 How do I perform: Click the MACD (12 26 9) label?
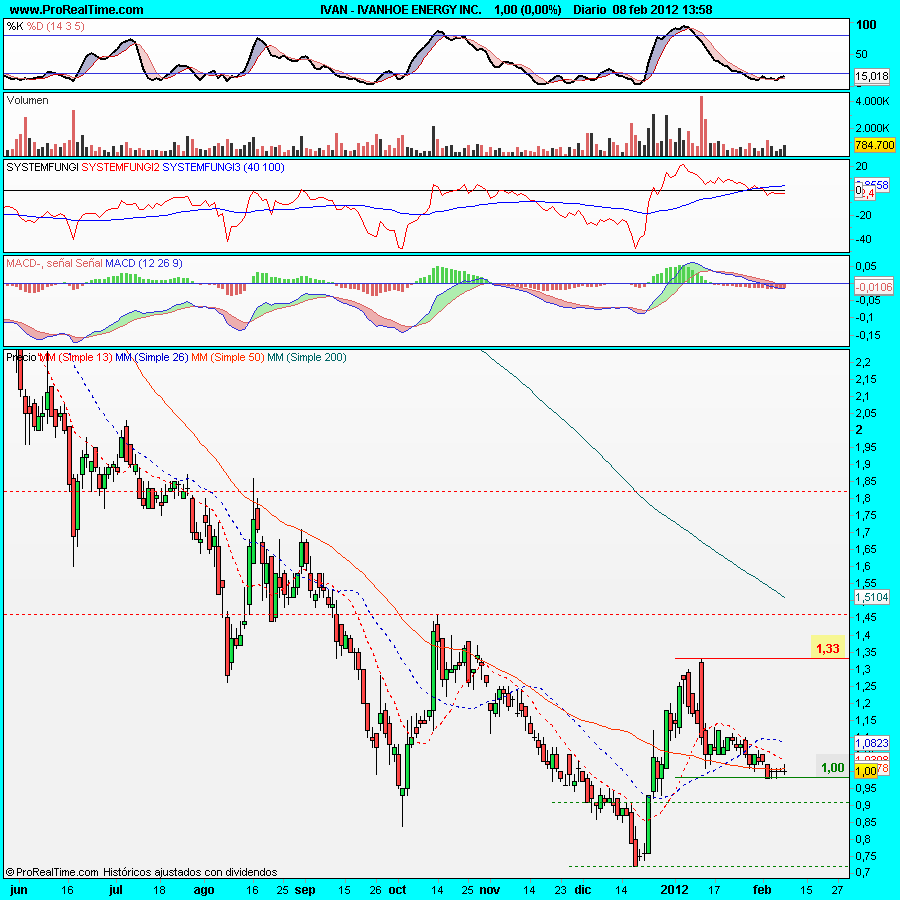point(143,263)
